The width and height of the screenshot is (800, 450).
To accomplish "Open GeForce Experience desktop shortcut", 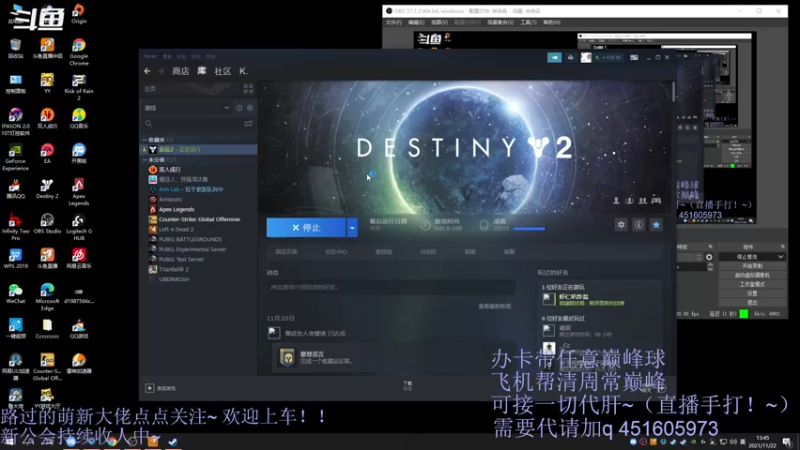I will click(x=15, y=157).
